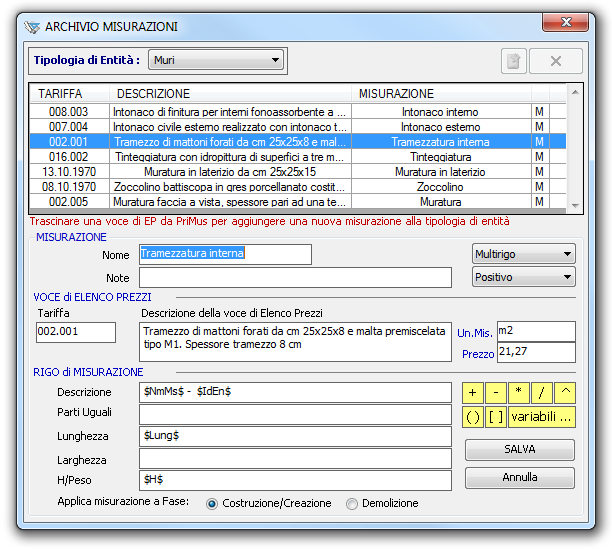Insert round parentheses

(x=473, y=417)
